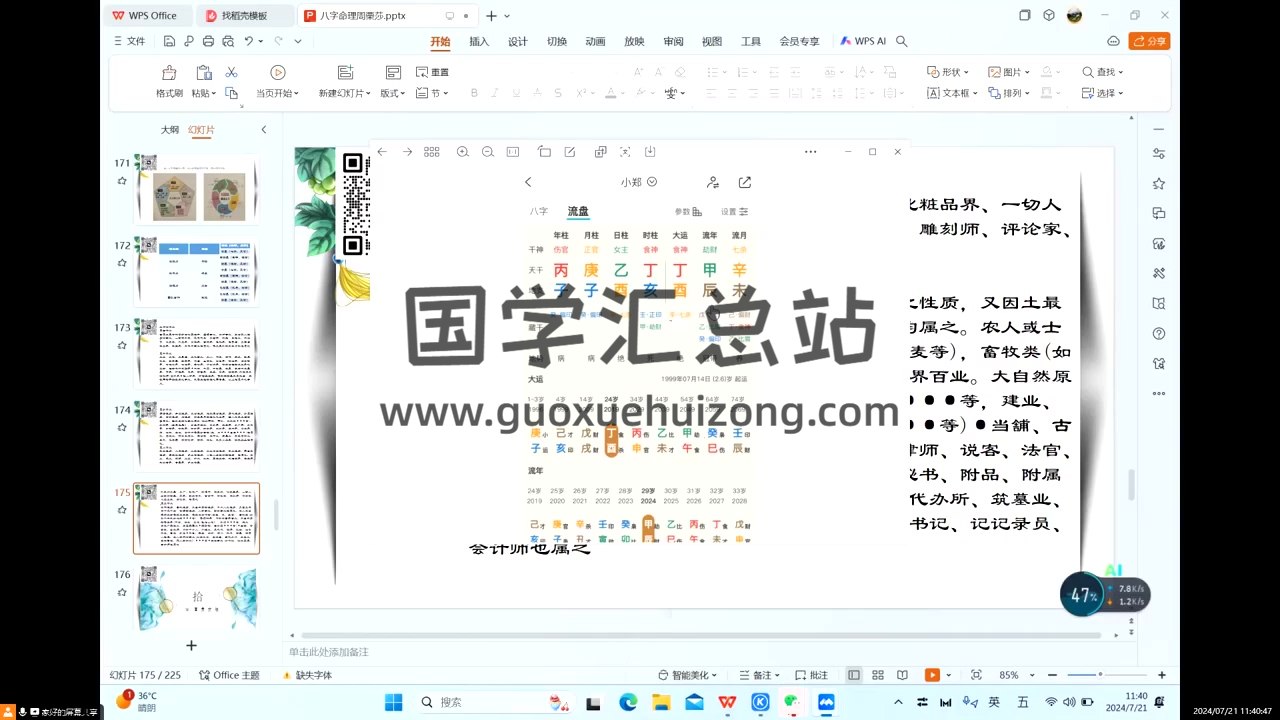
Task: Open the 动画 Animation ribbon tab
Action: click(595, 41)
